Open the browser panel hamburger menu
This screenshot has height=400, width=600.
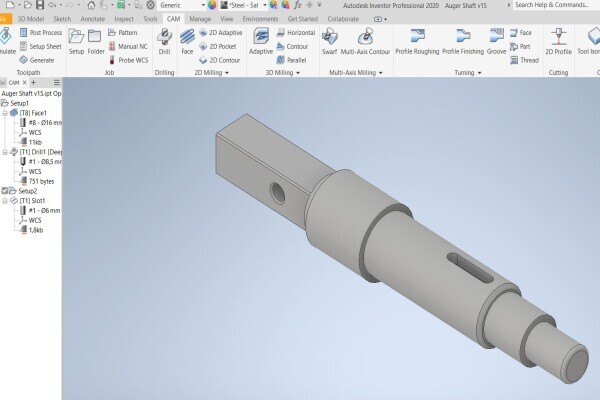(x=57, y=82)
